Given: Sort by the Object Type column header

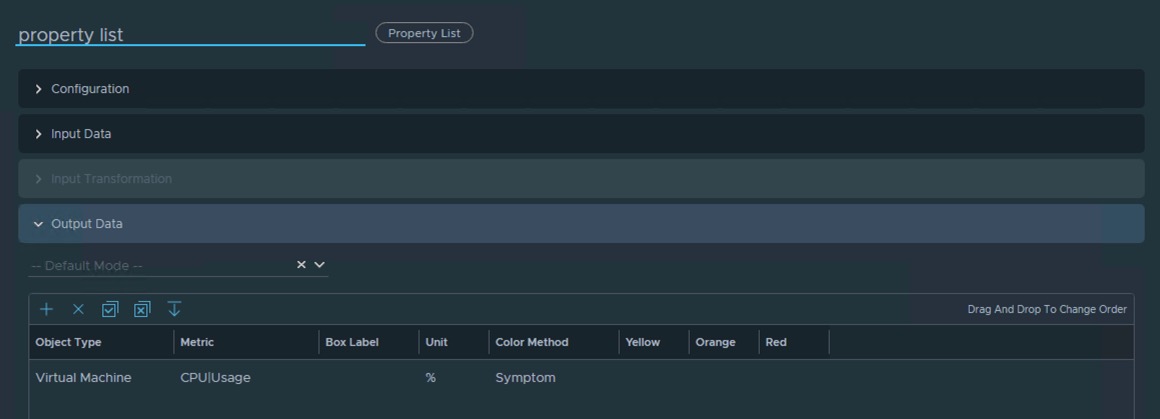Looking at the screenshot, I should [68, 342].
